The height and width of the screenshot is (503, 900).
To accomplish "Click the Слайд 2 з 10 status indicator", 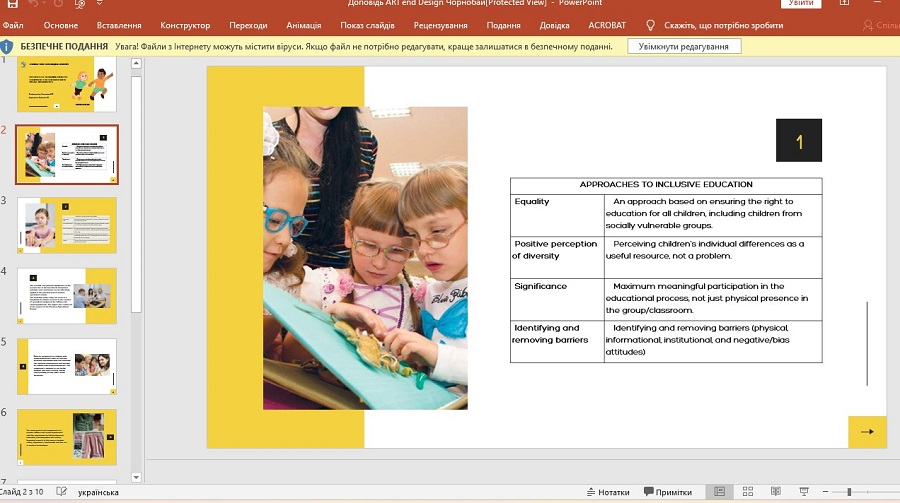I will 22,492.
